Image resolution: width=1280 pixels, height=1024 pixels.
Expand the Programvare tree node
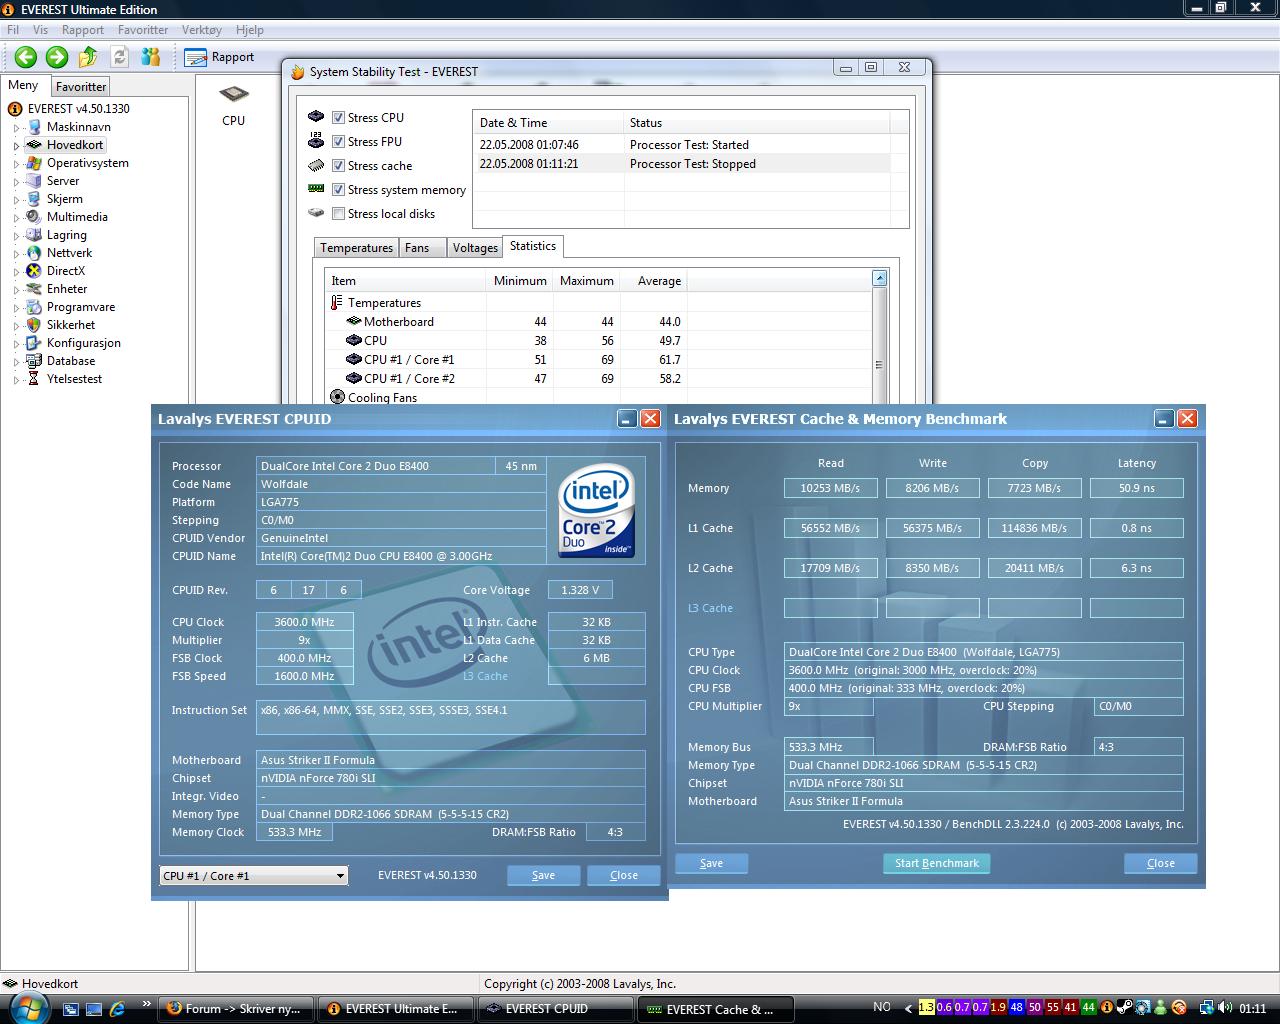coord(17,308)
